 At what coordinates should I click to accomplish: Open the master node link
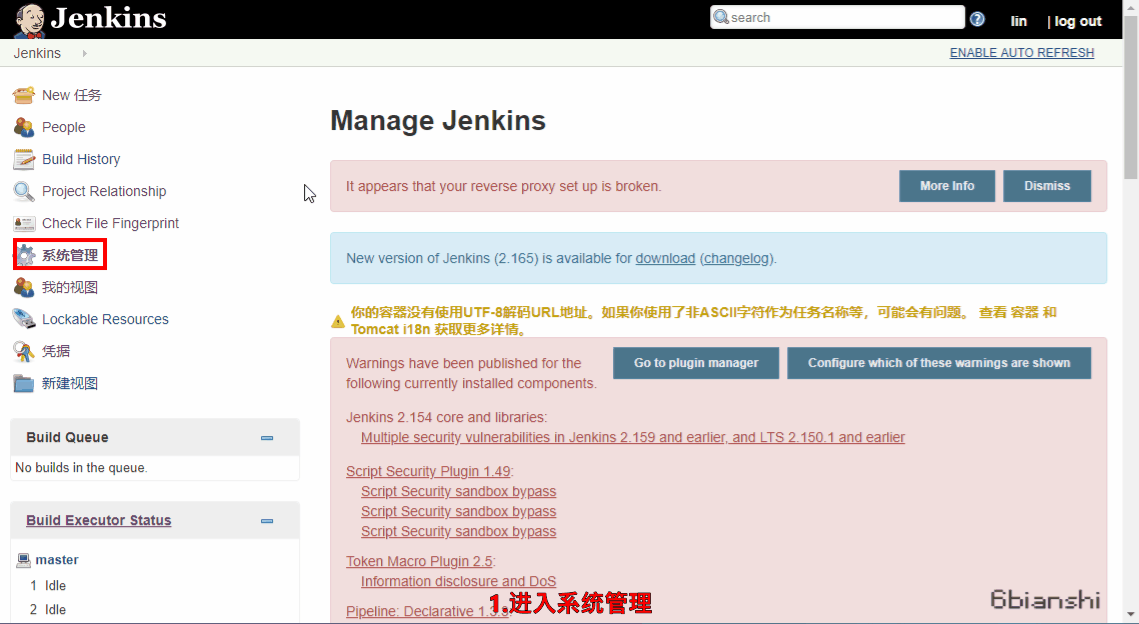coord(57,560)
